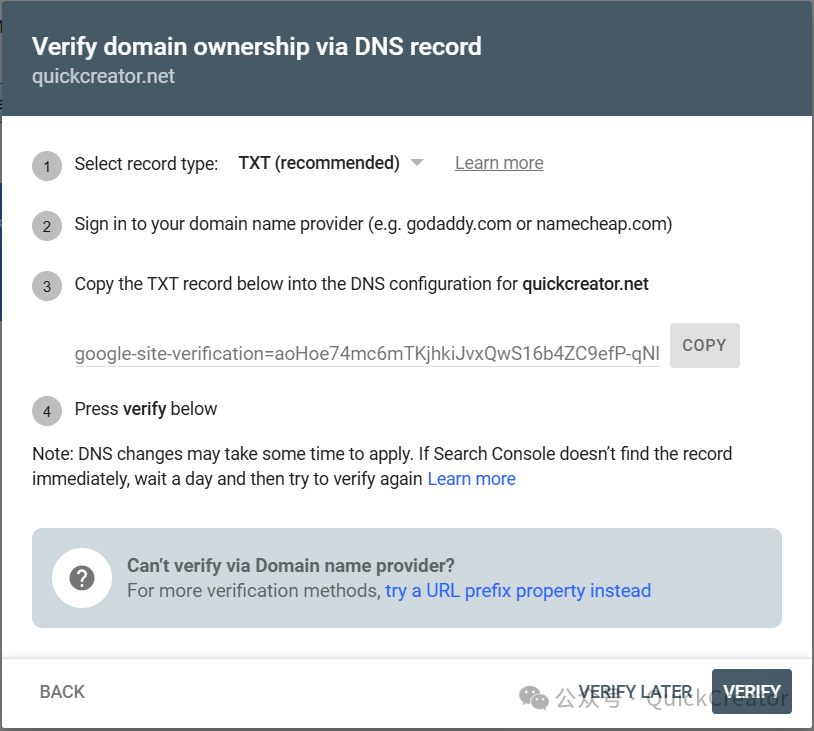The width and height of the screenshot is (814, 731).
Task: Click the WeChat logo watermark icon
Action: tap(533, 696)
